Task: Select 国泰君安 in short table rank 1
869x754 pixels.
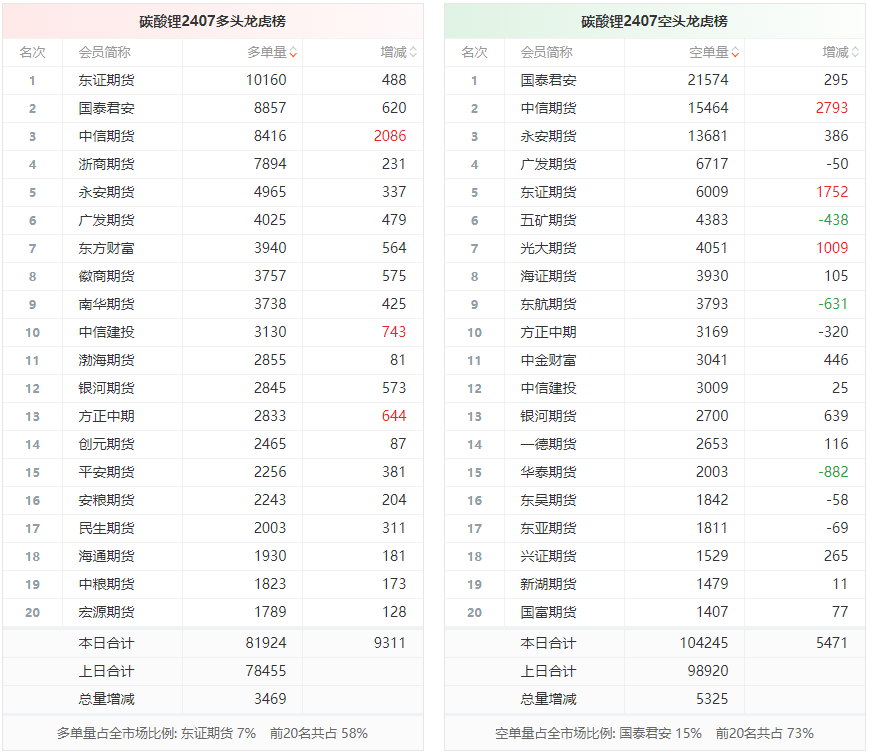Action: click(x=548, y=80)
